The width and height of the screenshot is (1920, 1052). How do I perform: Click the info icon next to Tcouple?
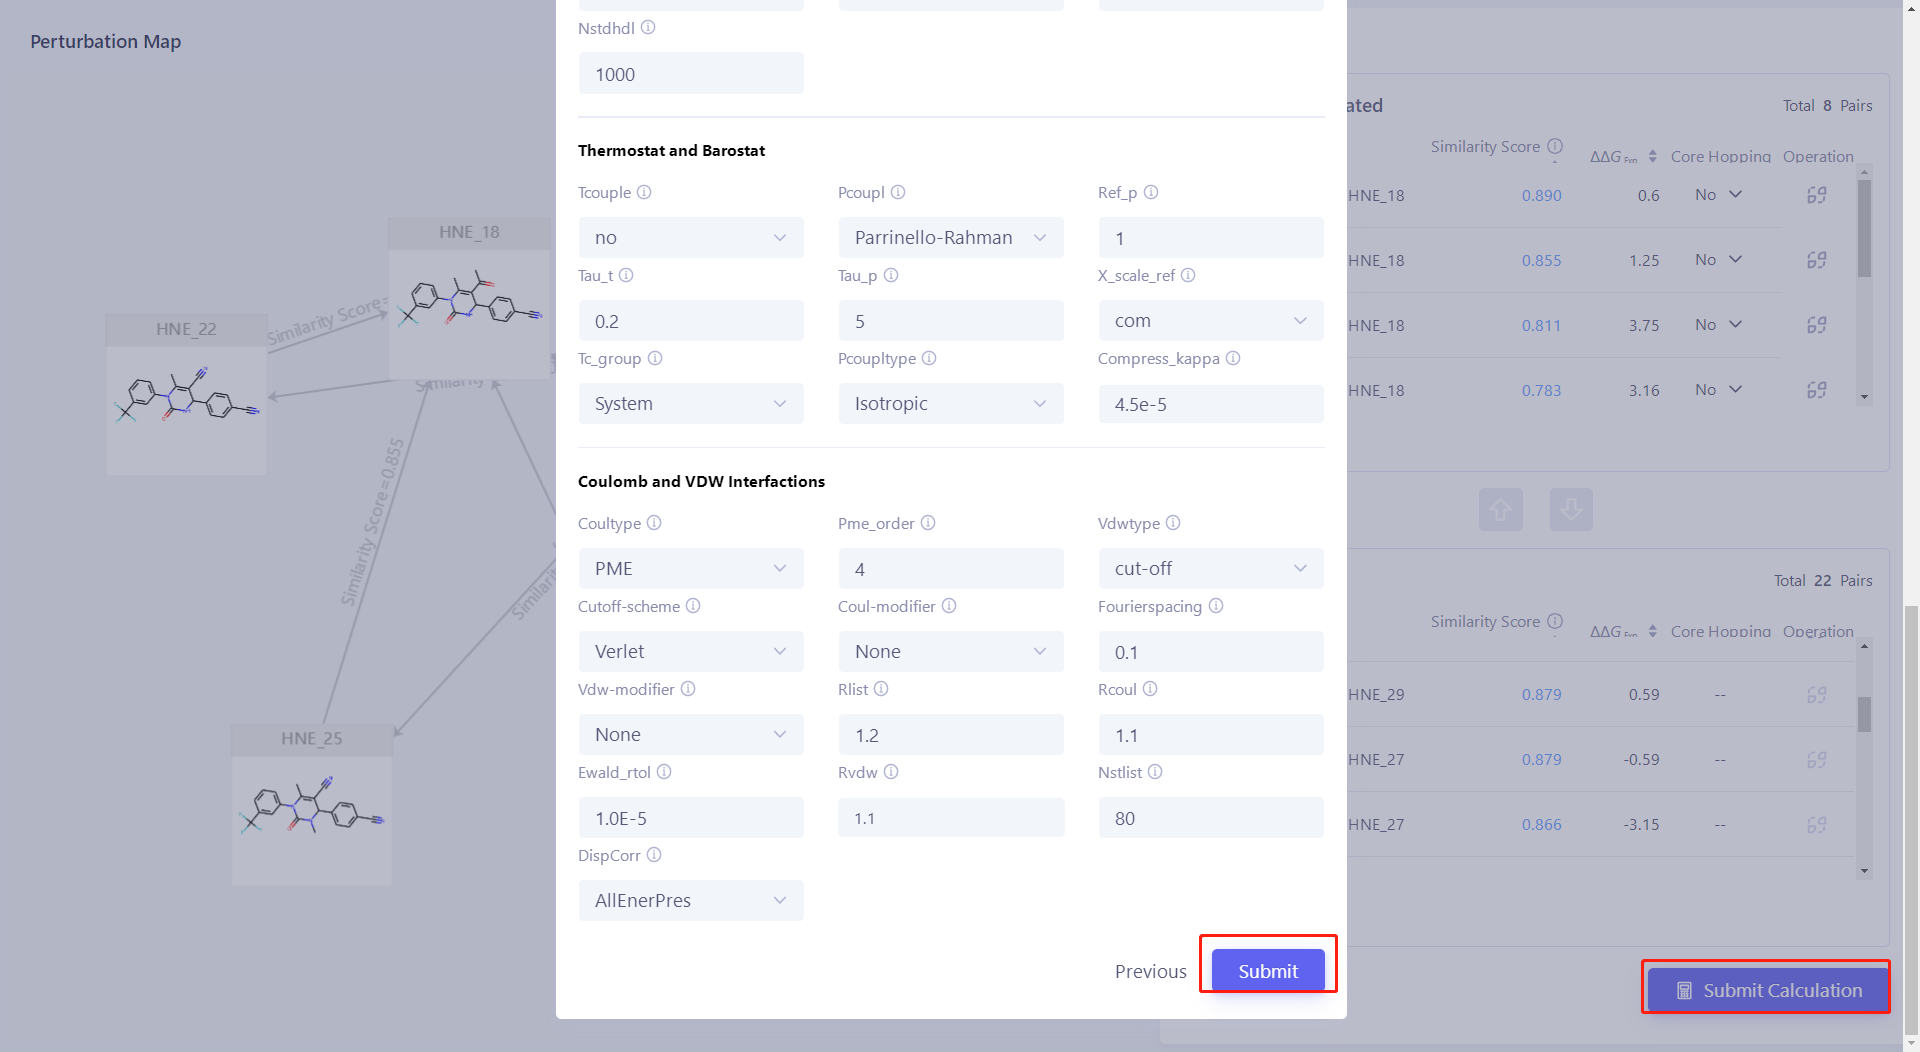point(644,192)
